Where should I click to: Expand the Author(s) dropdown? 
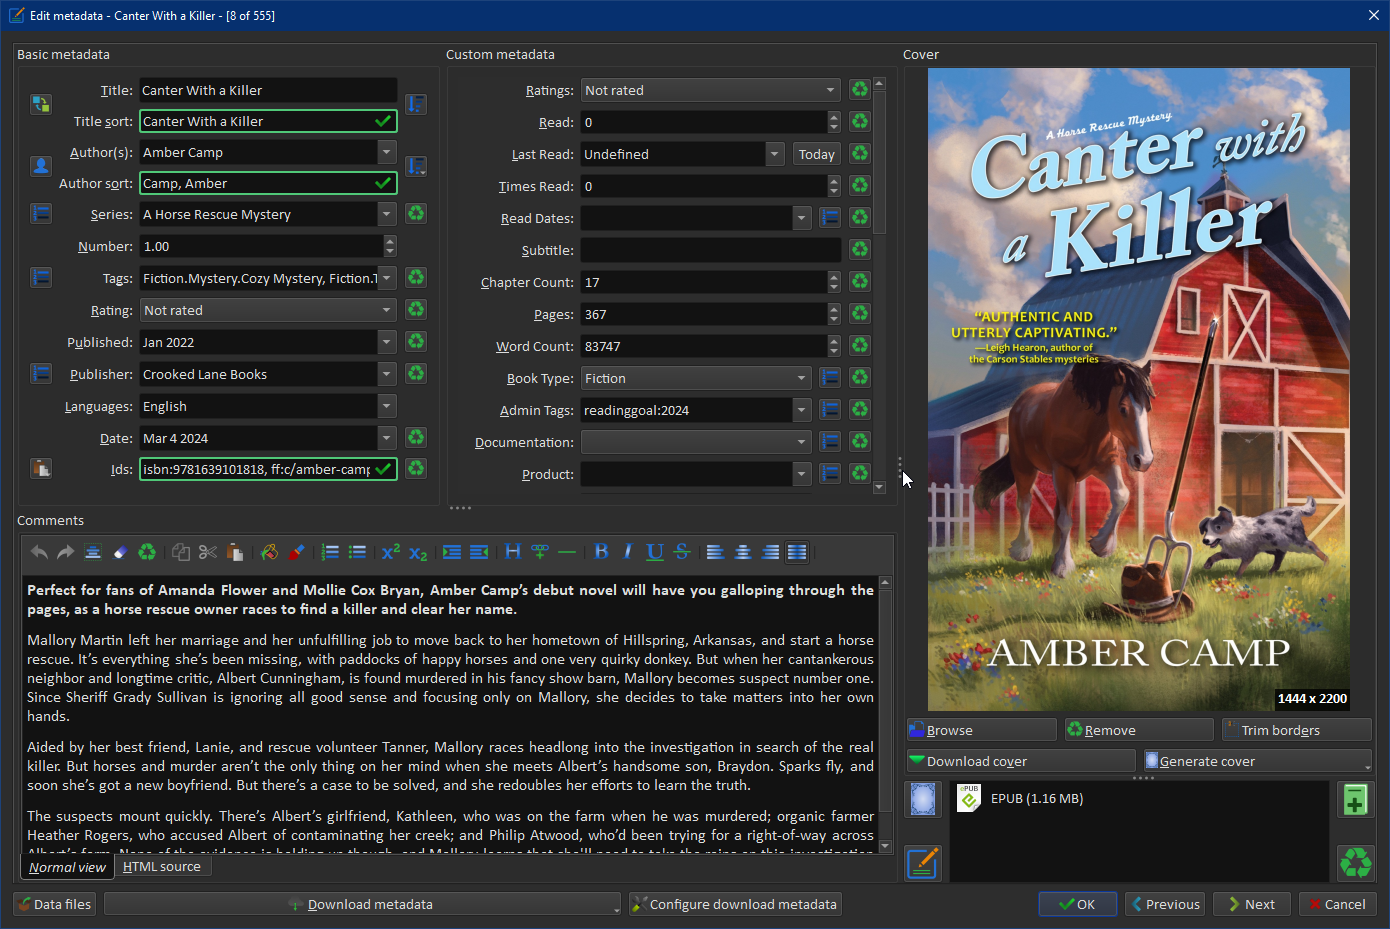(x=387, y=152)
